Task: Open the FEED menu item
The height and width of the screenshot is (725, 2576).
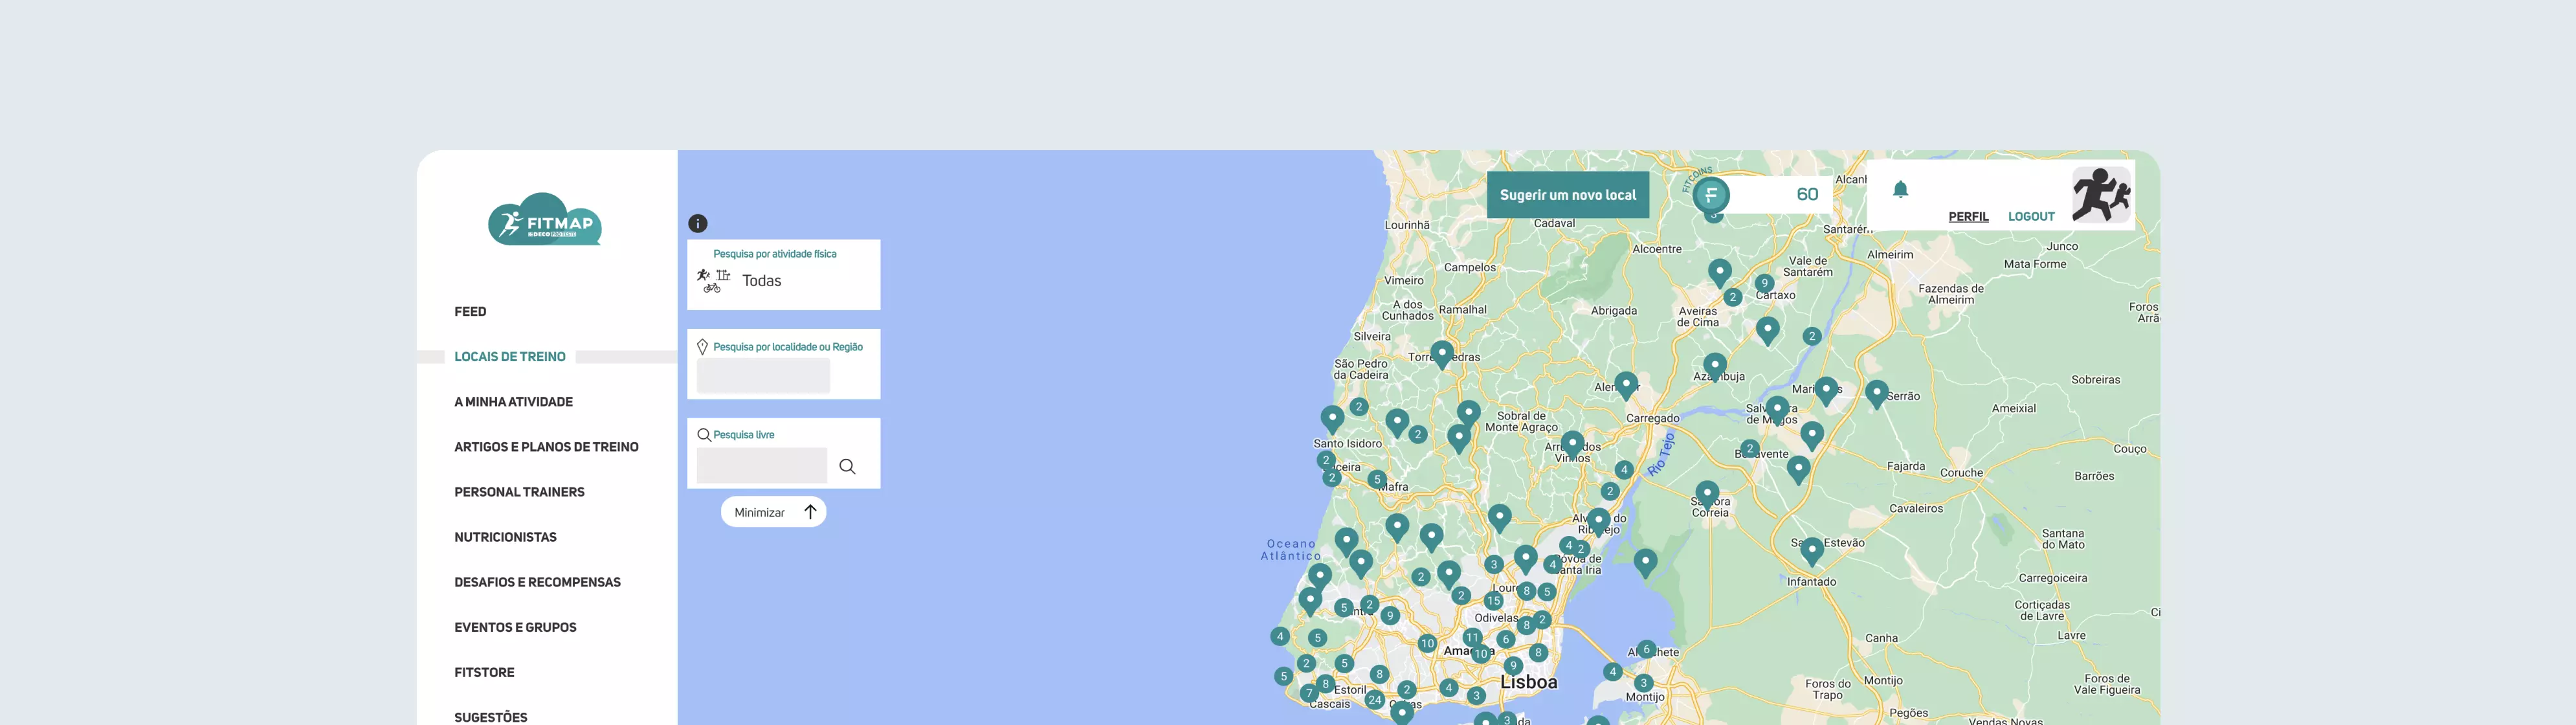Action: pyautogui.click(x=470, y=312)
